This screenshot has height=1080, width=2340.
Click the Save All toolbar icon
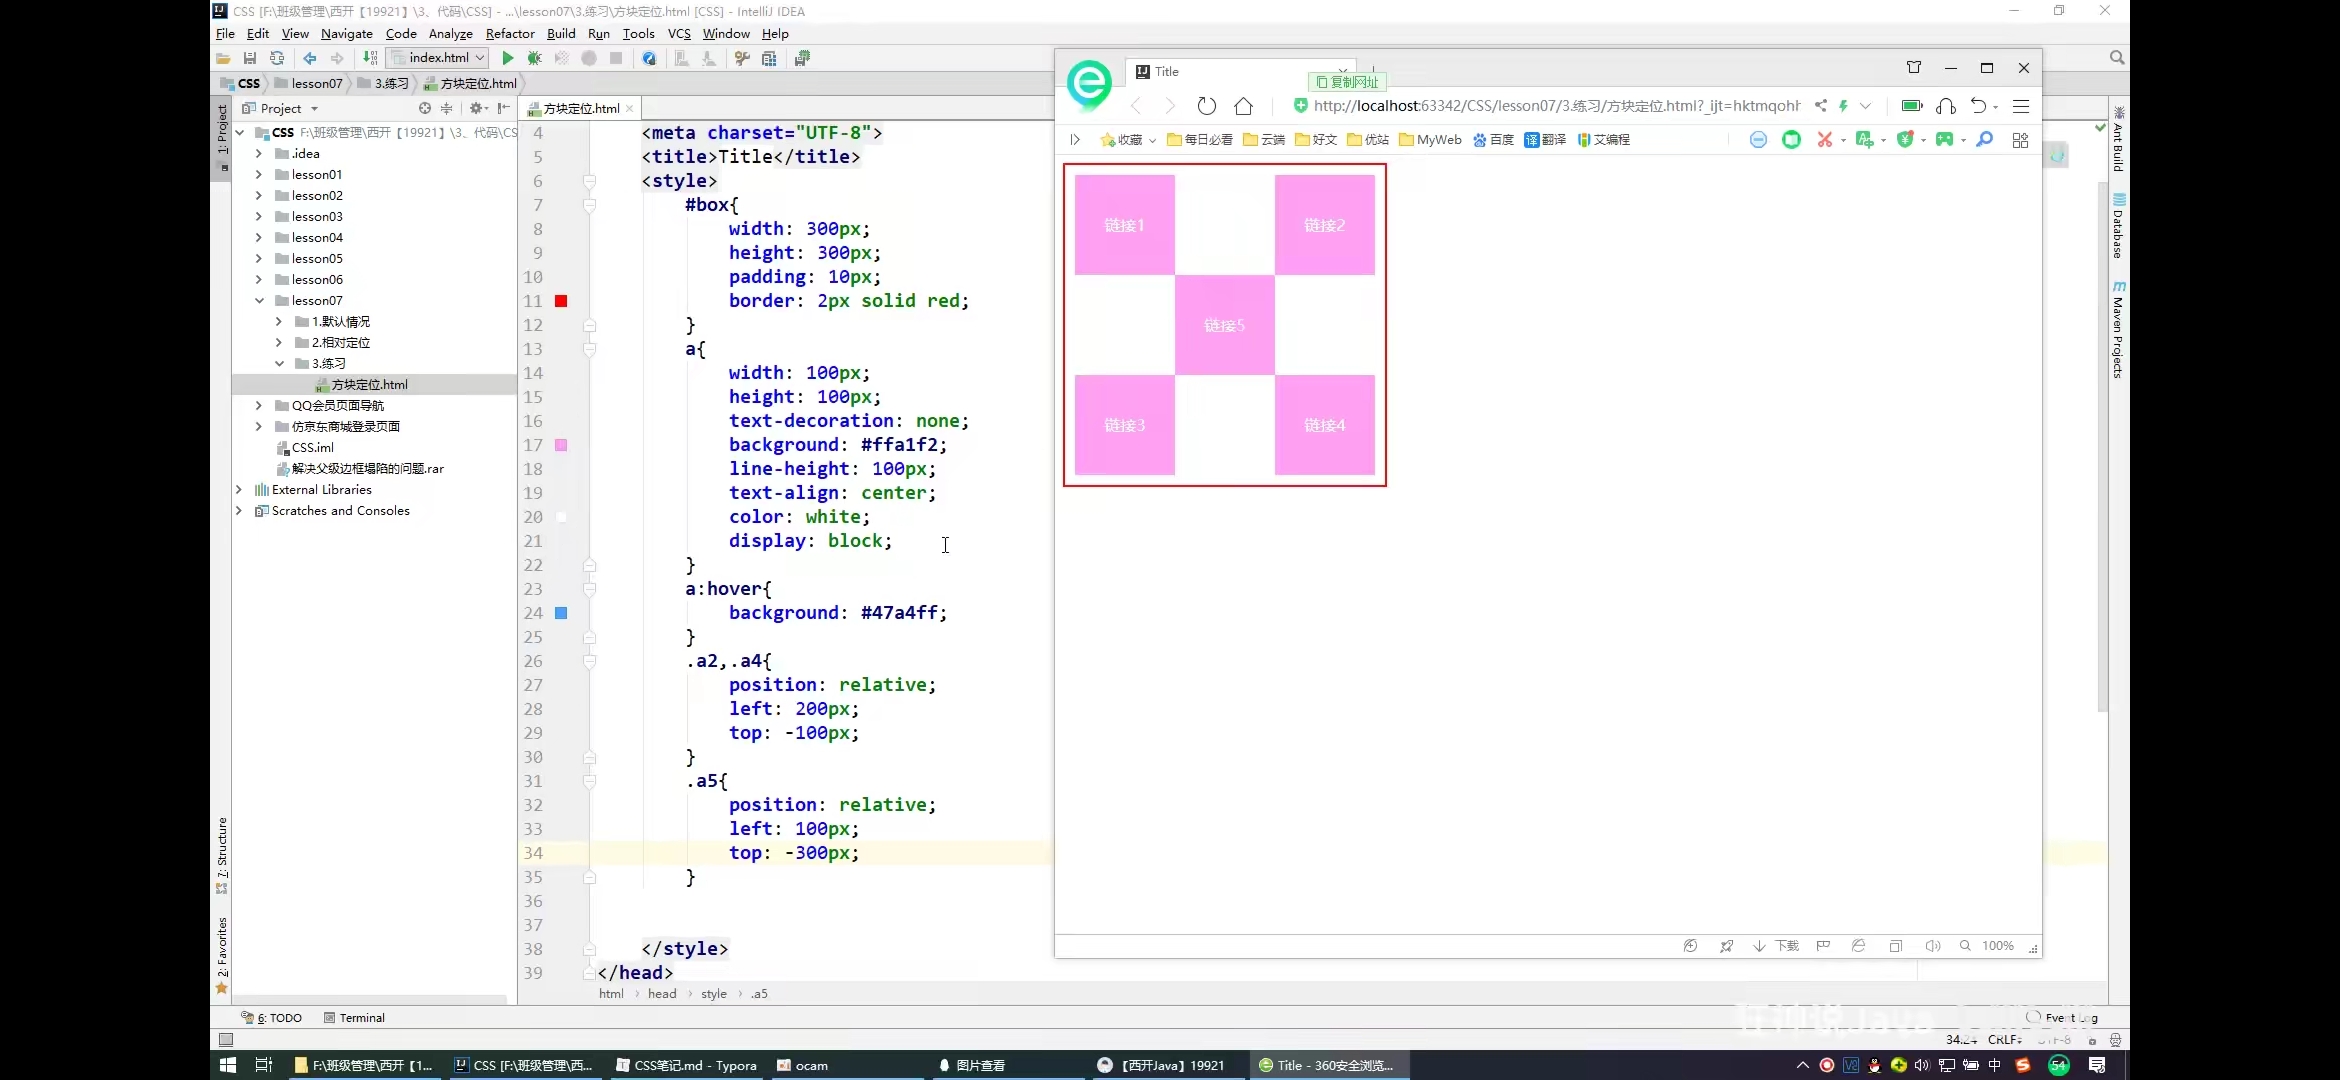pos(250,58)
